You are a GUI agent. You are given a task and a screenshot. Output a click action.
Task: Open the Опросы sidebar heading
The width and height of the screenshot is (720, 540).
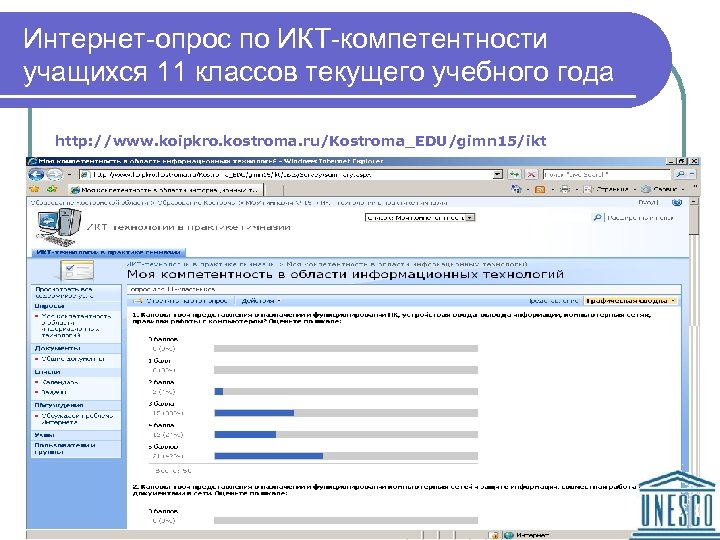[x=49, y=306]
